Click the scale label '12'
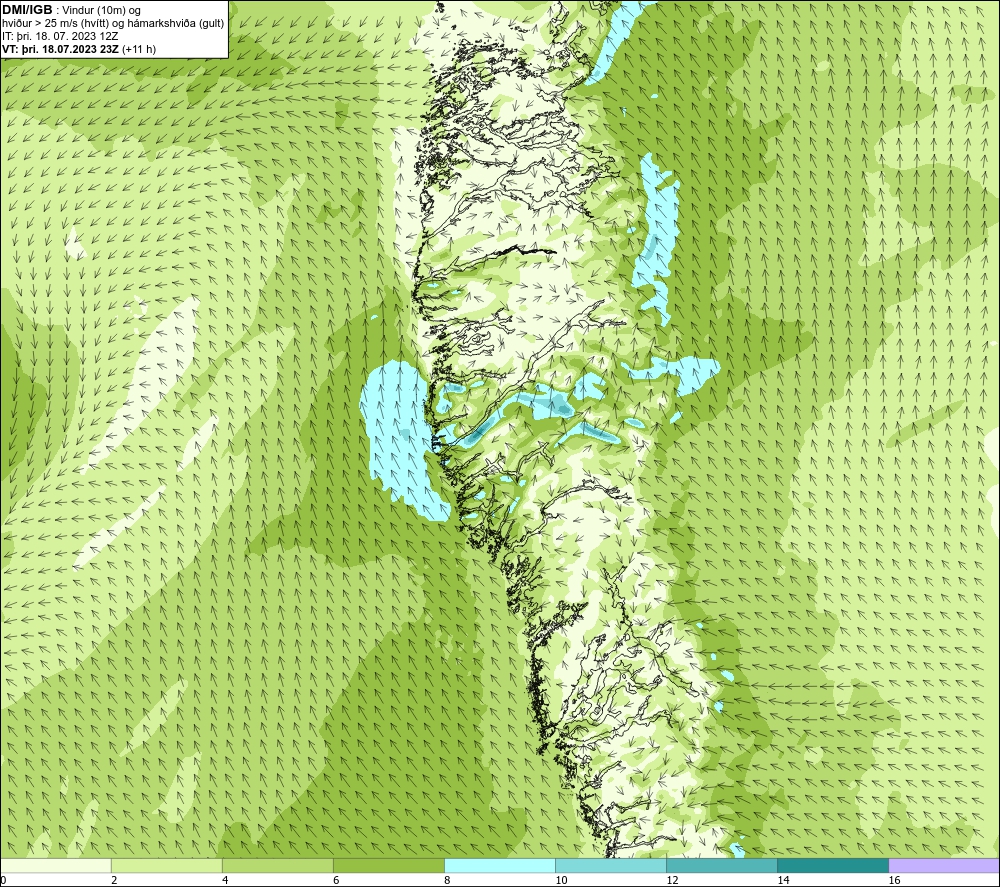 672,881
